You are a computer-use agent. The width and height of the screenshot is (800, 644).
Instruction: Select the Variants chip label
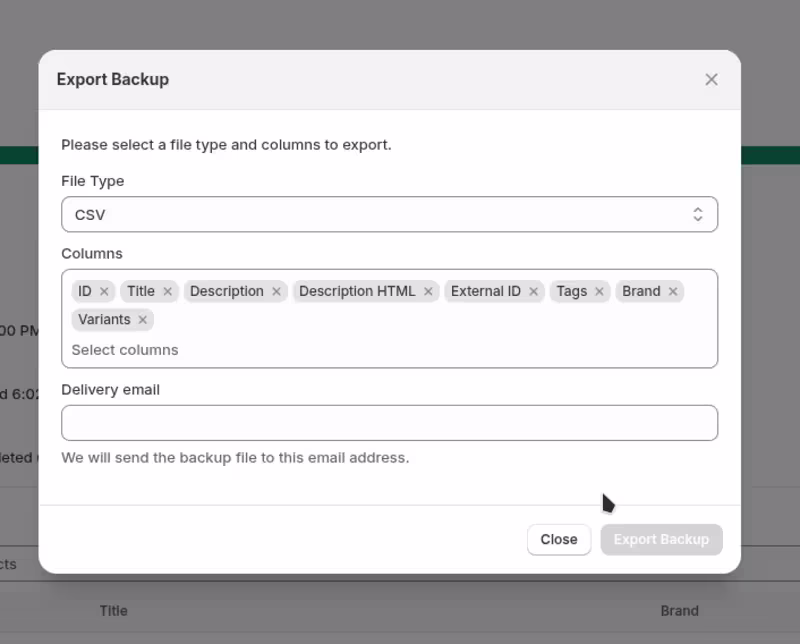[106, 320]
